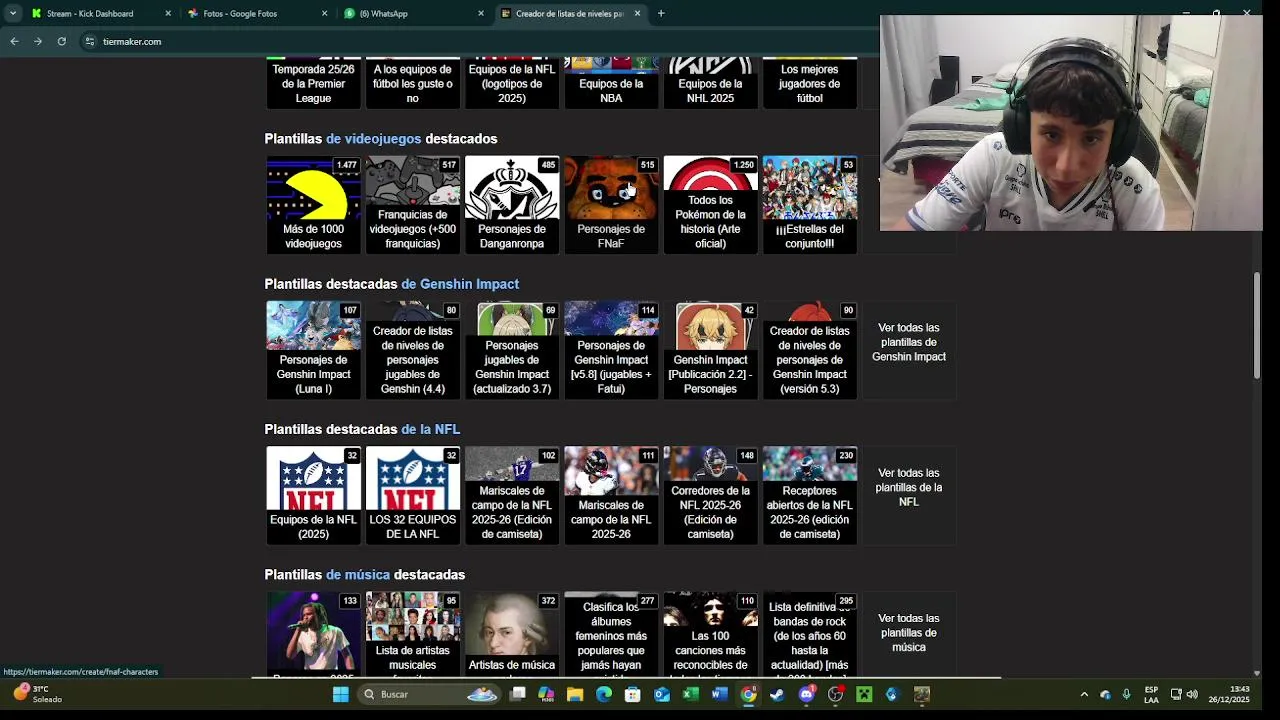
Task: Open the '¡¡¡Estrellas del conjunto!!!' template
Action: pyautogui.click(x=809, y=204)
